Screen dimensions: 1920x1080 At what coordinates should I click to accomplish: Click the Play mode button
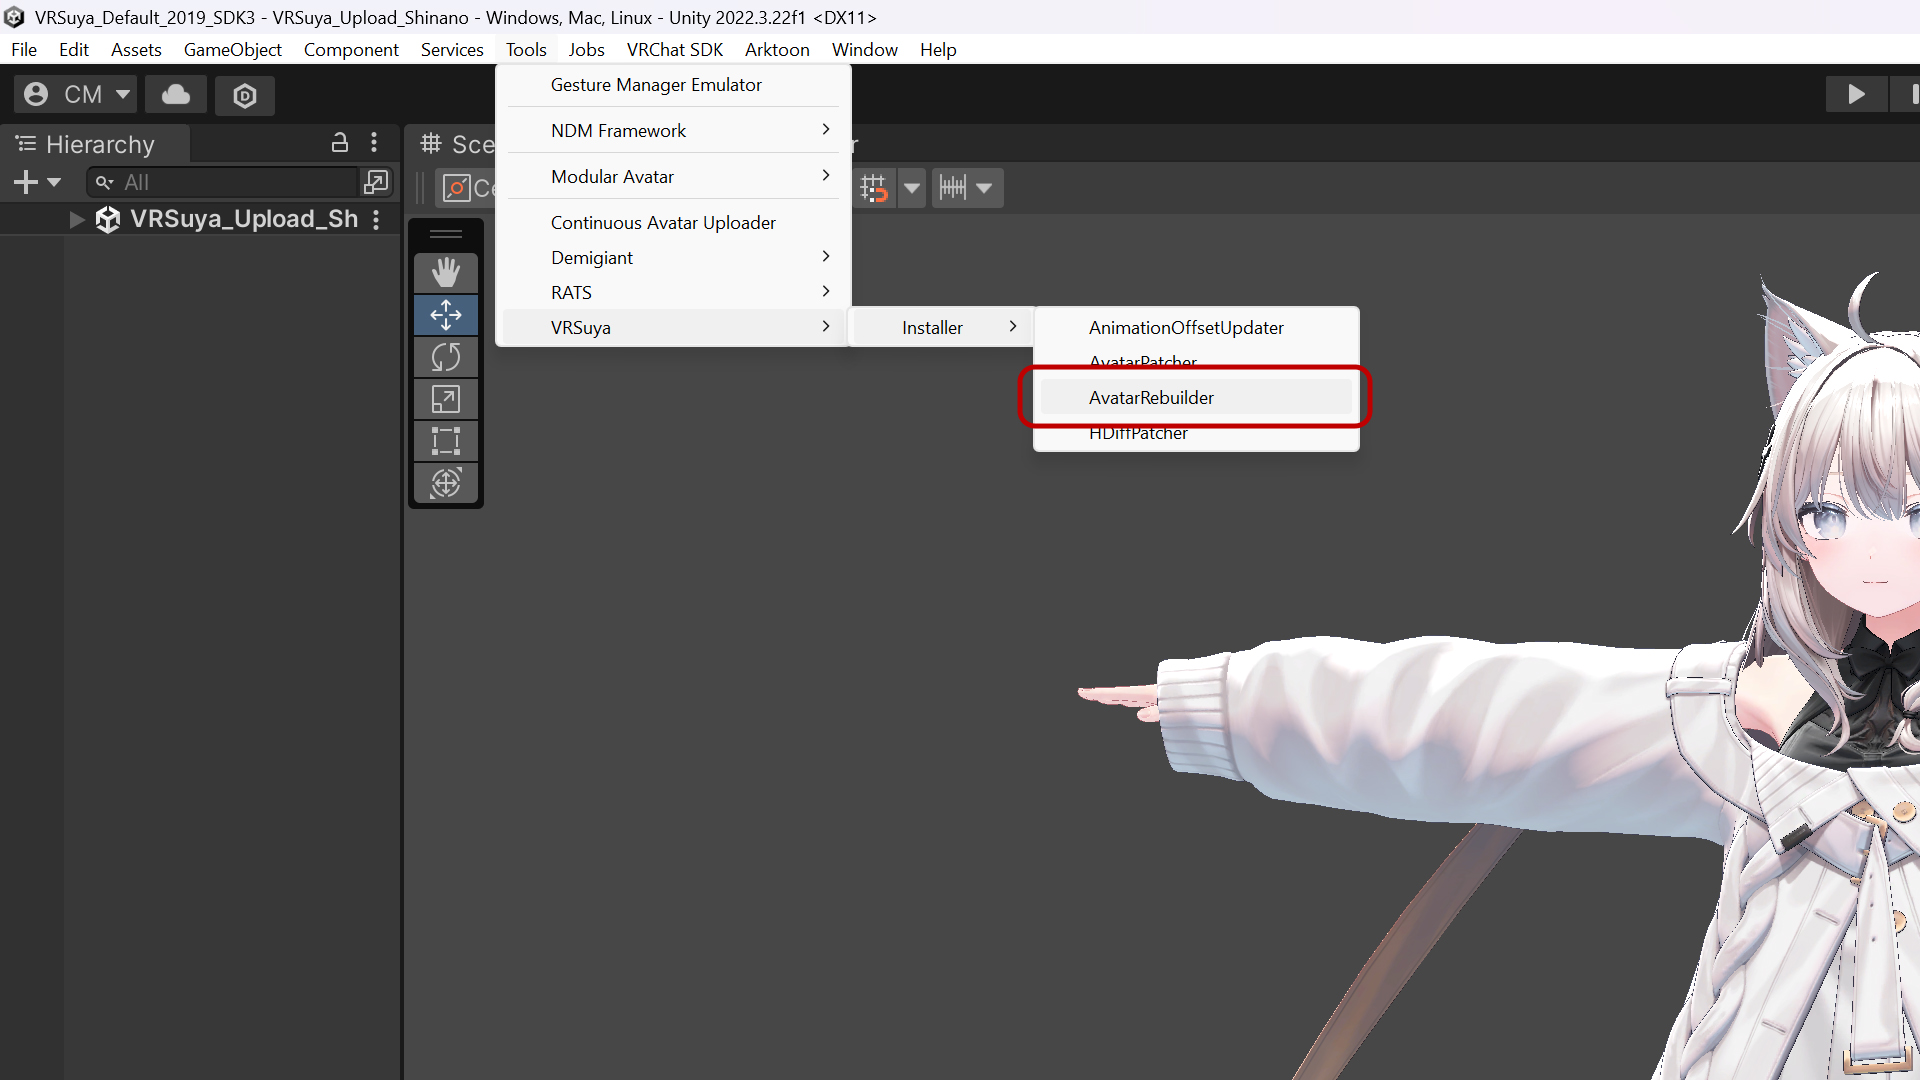(x=1856, y=95)
